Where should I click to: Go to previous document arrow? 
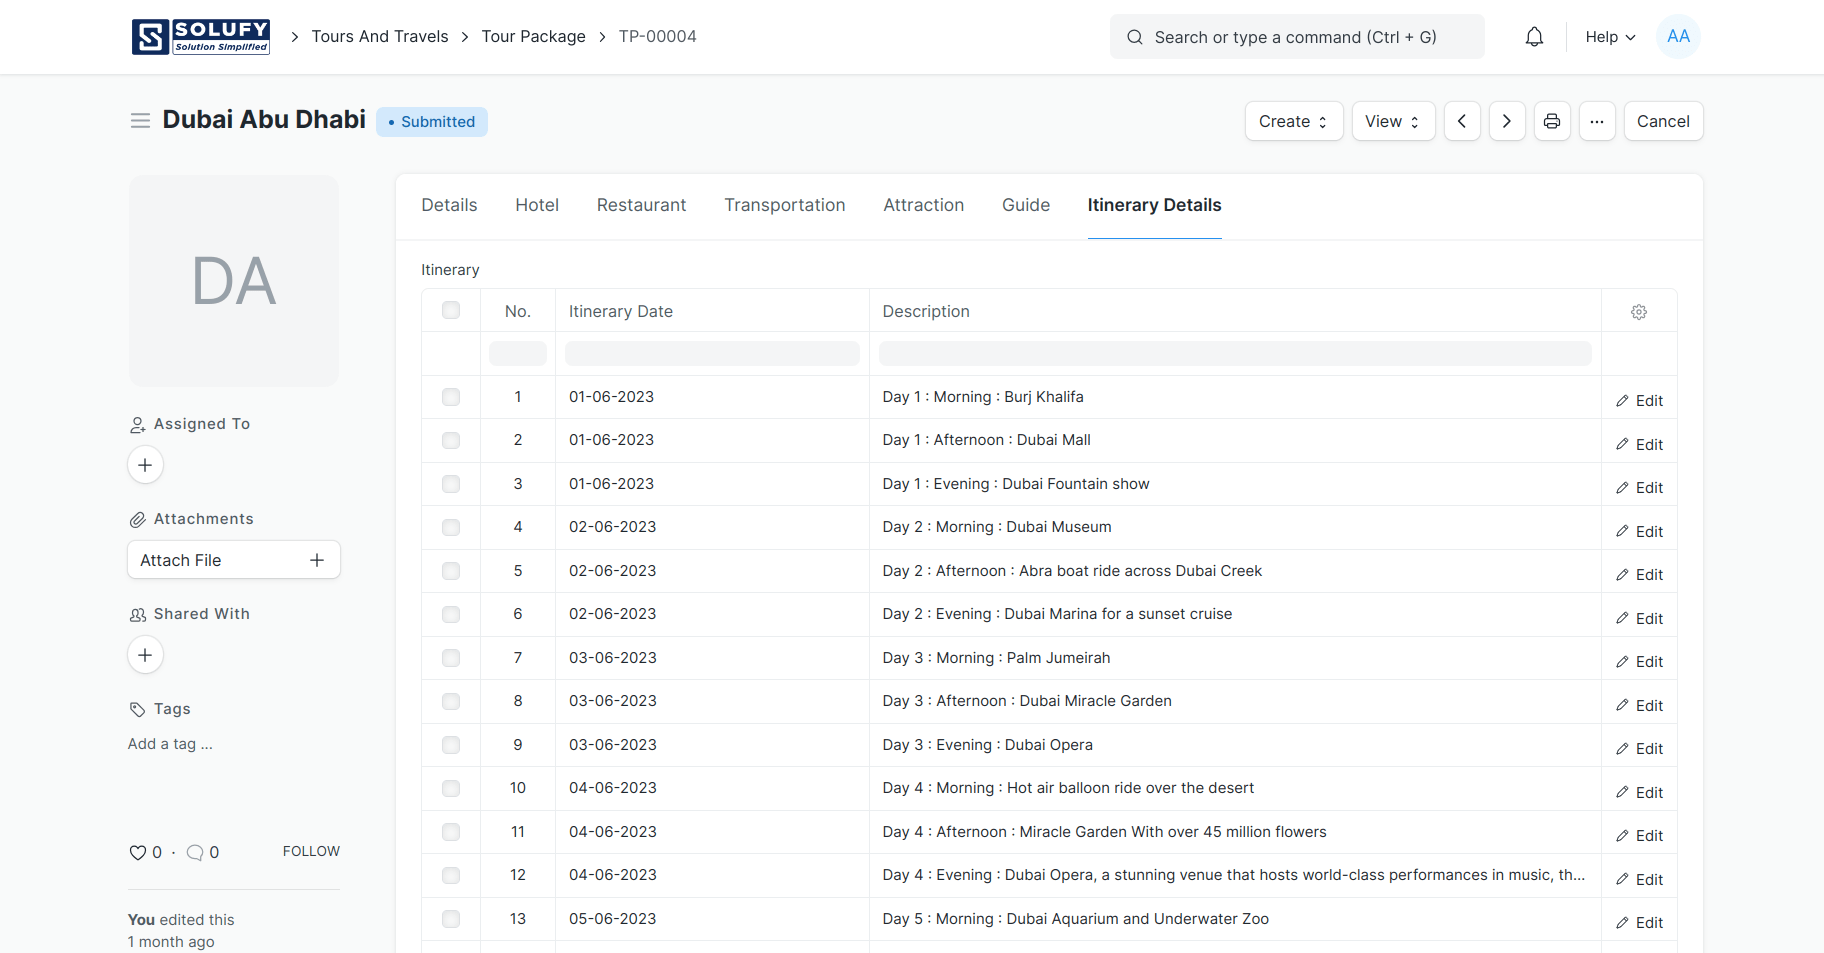(x=1462, y=121)
